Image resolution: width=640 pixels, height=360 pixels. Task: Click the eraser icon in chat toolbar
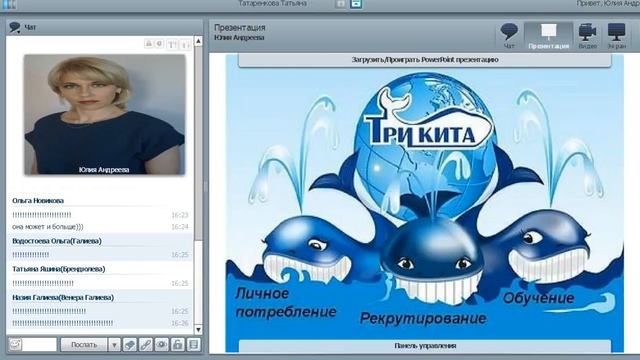click(130, 344)
